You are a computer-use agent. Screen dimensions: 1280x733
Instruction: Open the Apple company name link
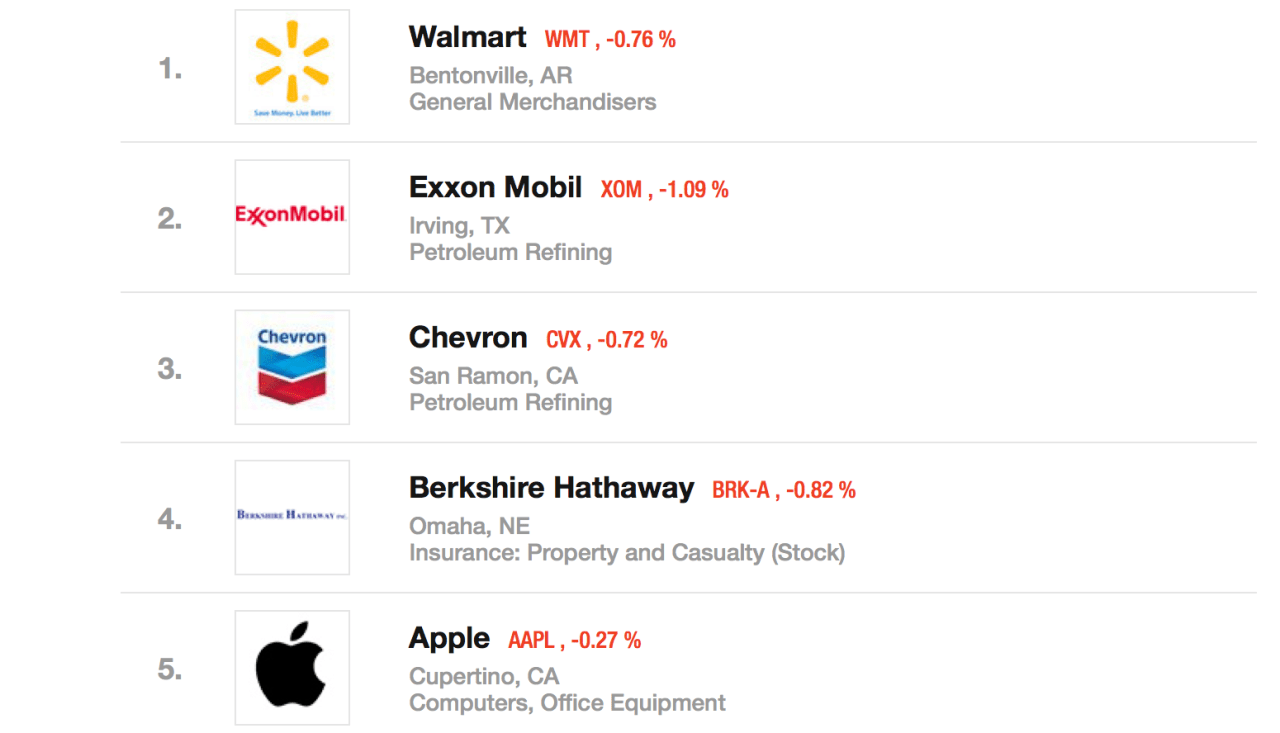pyautogui.click(x=449, y=638)
